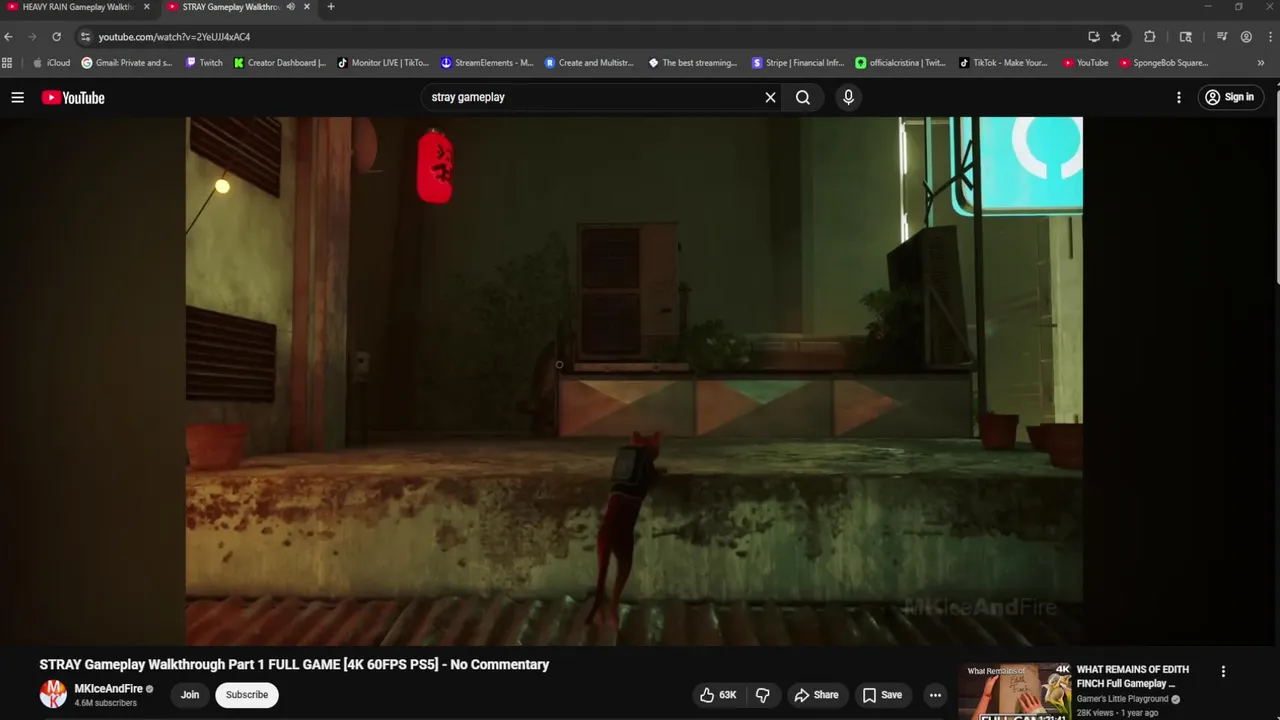The height and width of the screenshot is (720, 1280).
Task: Open 'TikTok - Make Your' bookmark
Action: tap(1004, 63)
